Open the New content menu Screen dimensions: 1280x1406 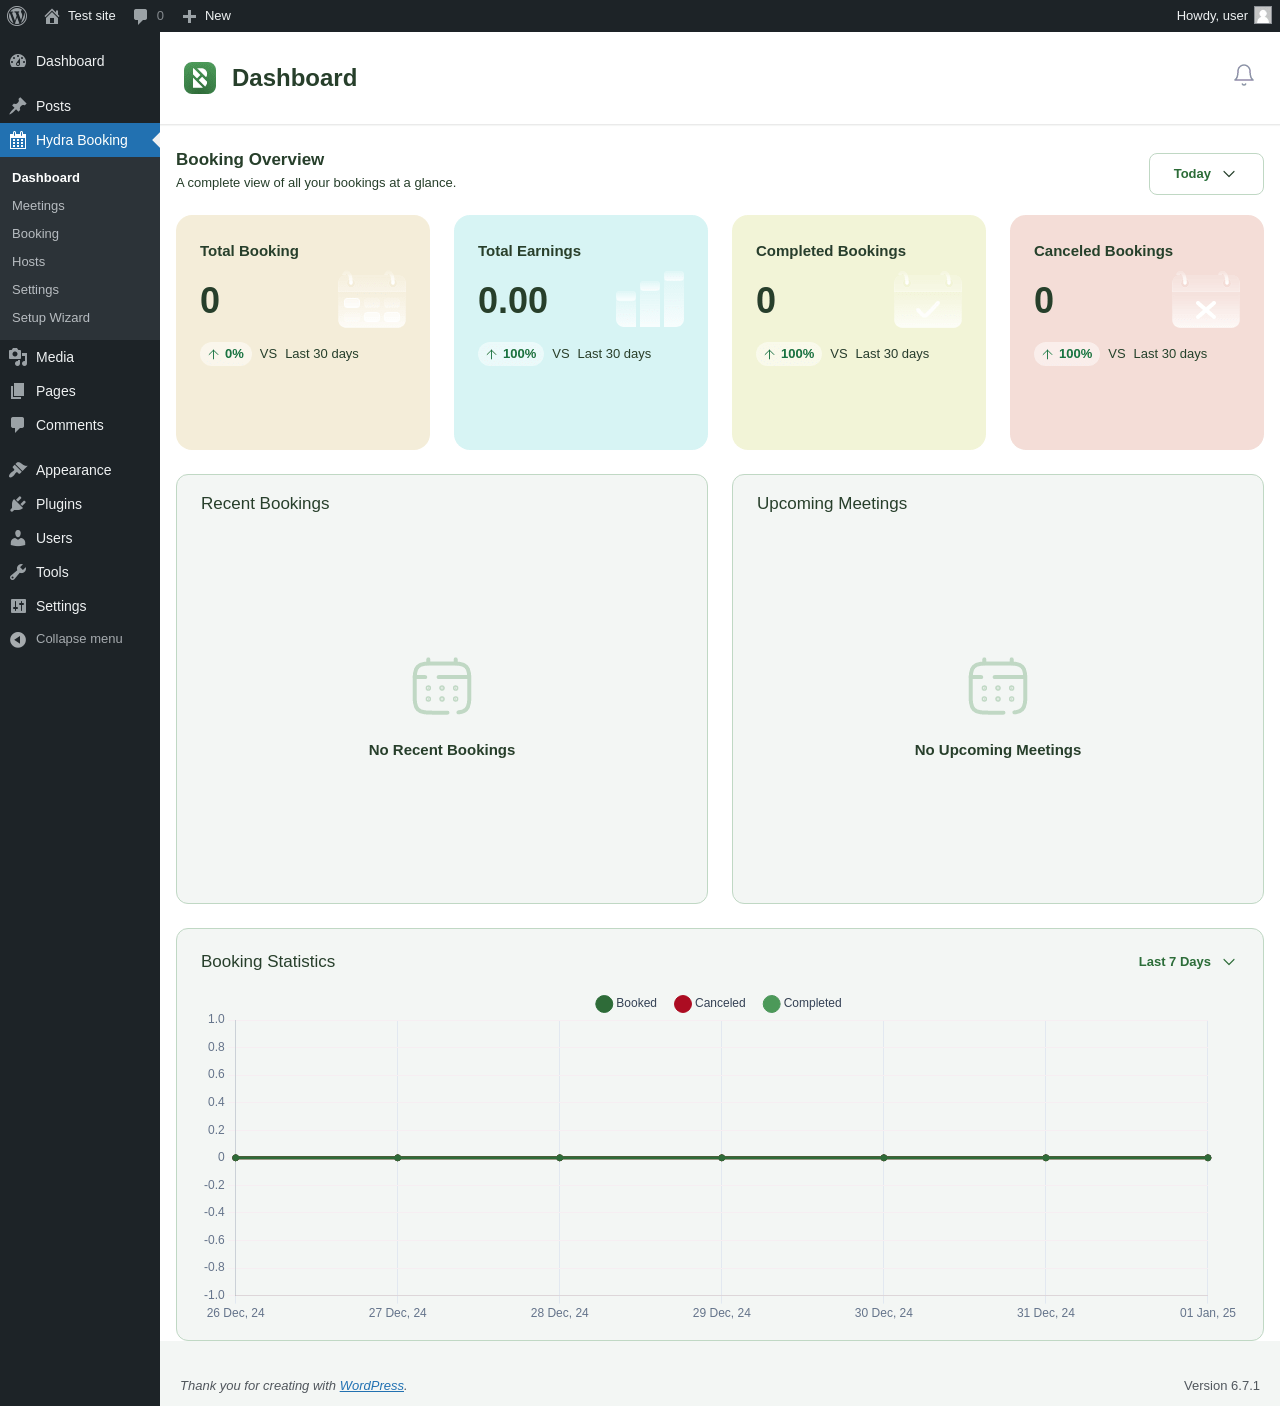point(207,16)
